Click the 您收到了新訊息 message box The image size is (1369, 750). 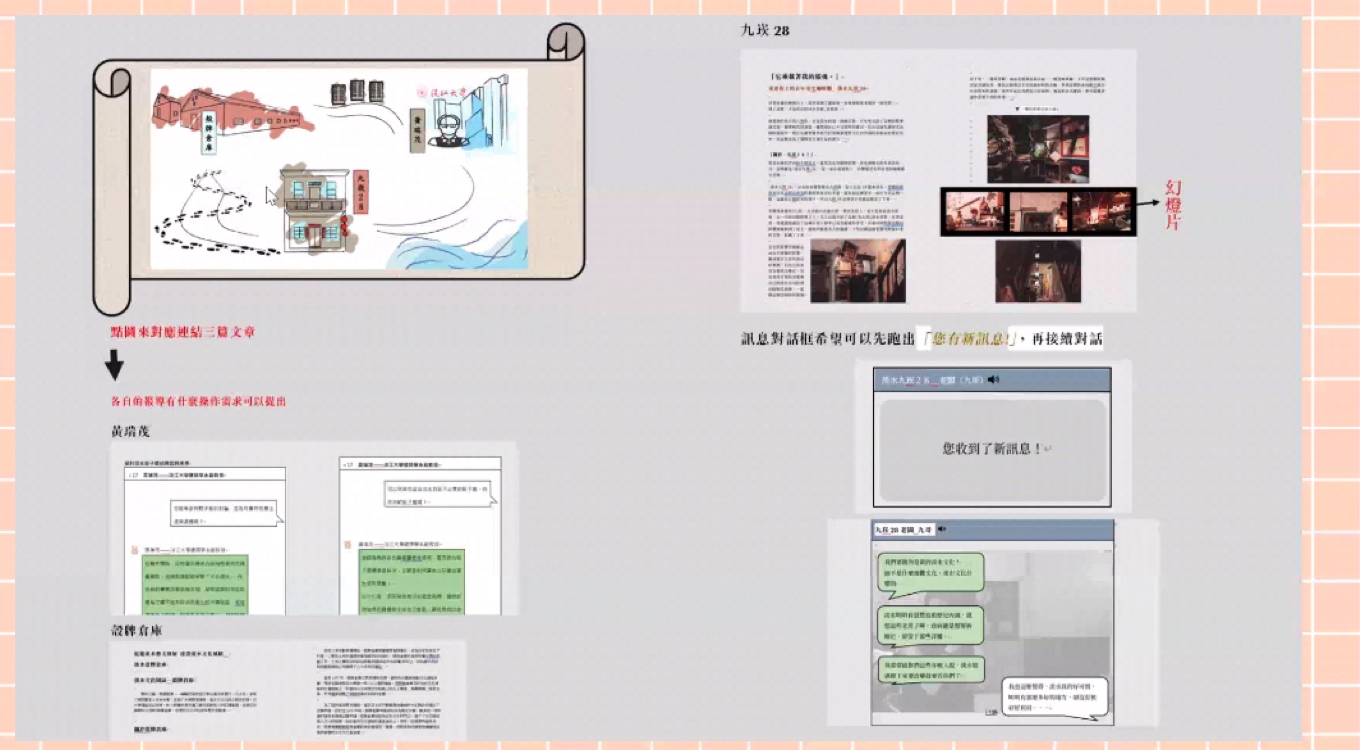[x=991, y=449]
